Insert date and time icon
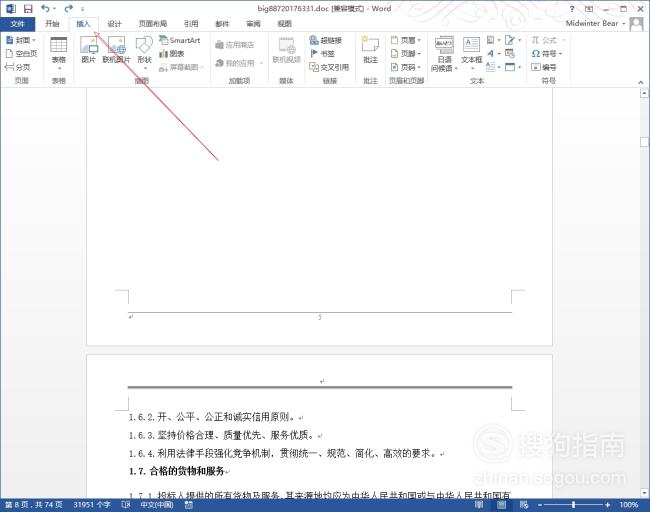Viewport: 650px width, 512px height. [509, 53]
